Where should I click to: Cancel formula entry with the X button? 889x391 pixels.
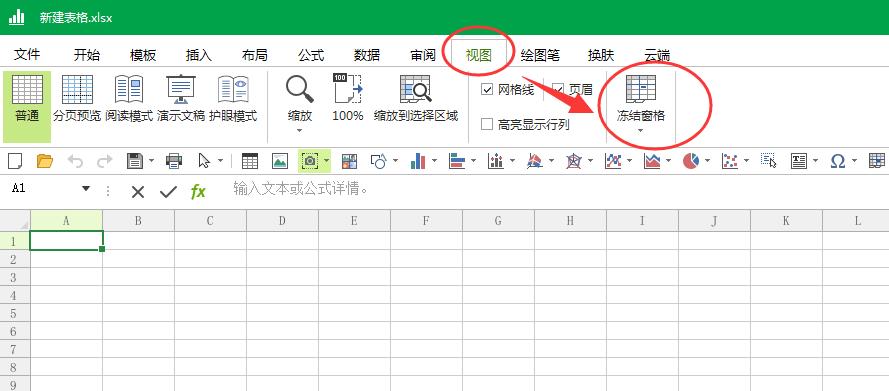pyautogui.click(x=138, y=192)
